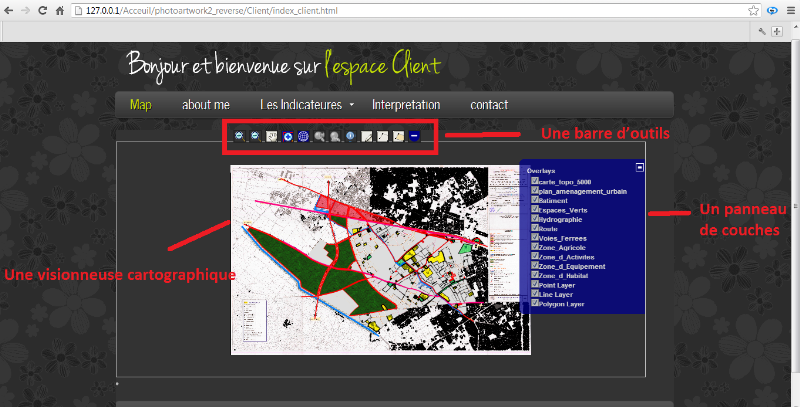The height and width of the screenshot is (407, 800).
Task: Go to the about me page
Action: point(206,105)
